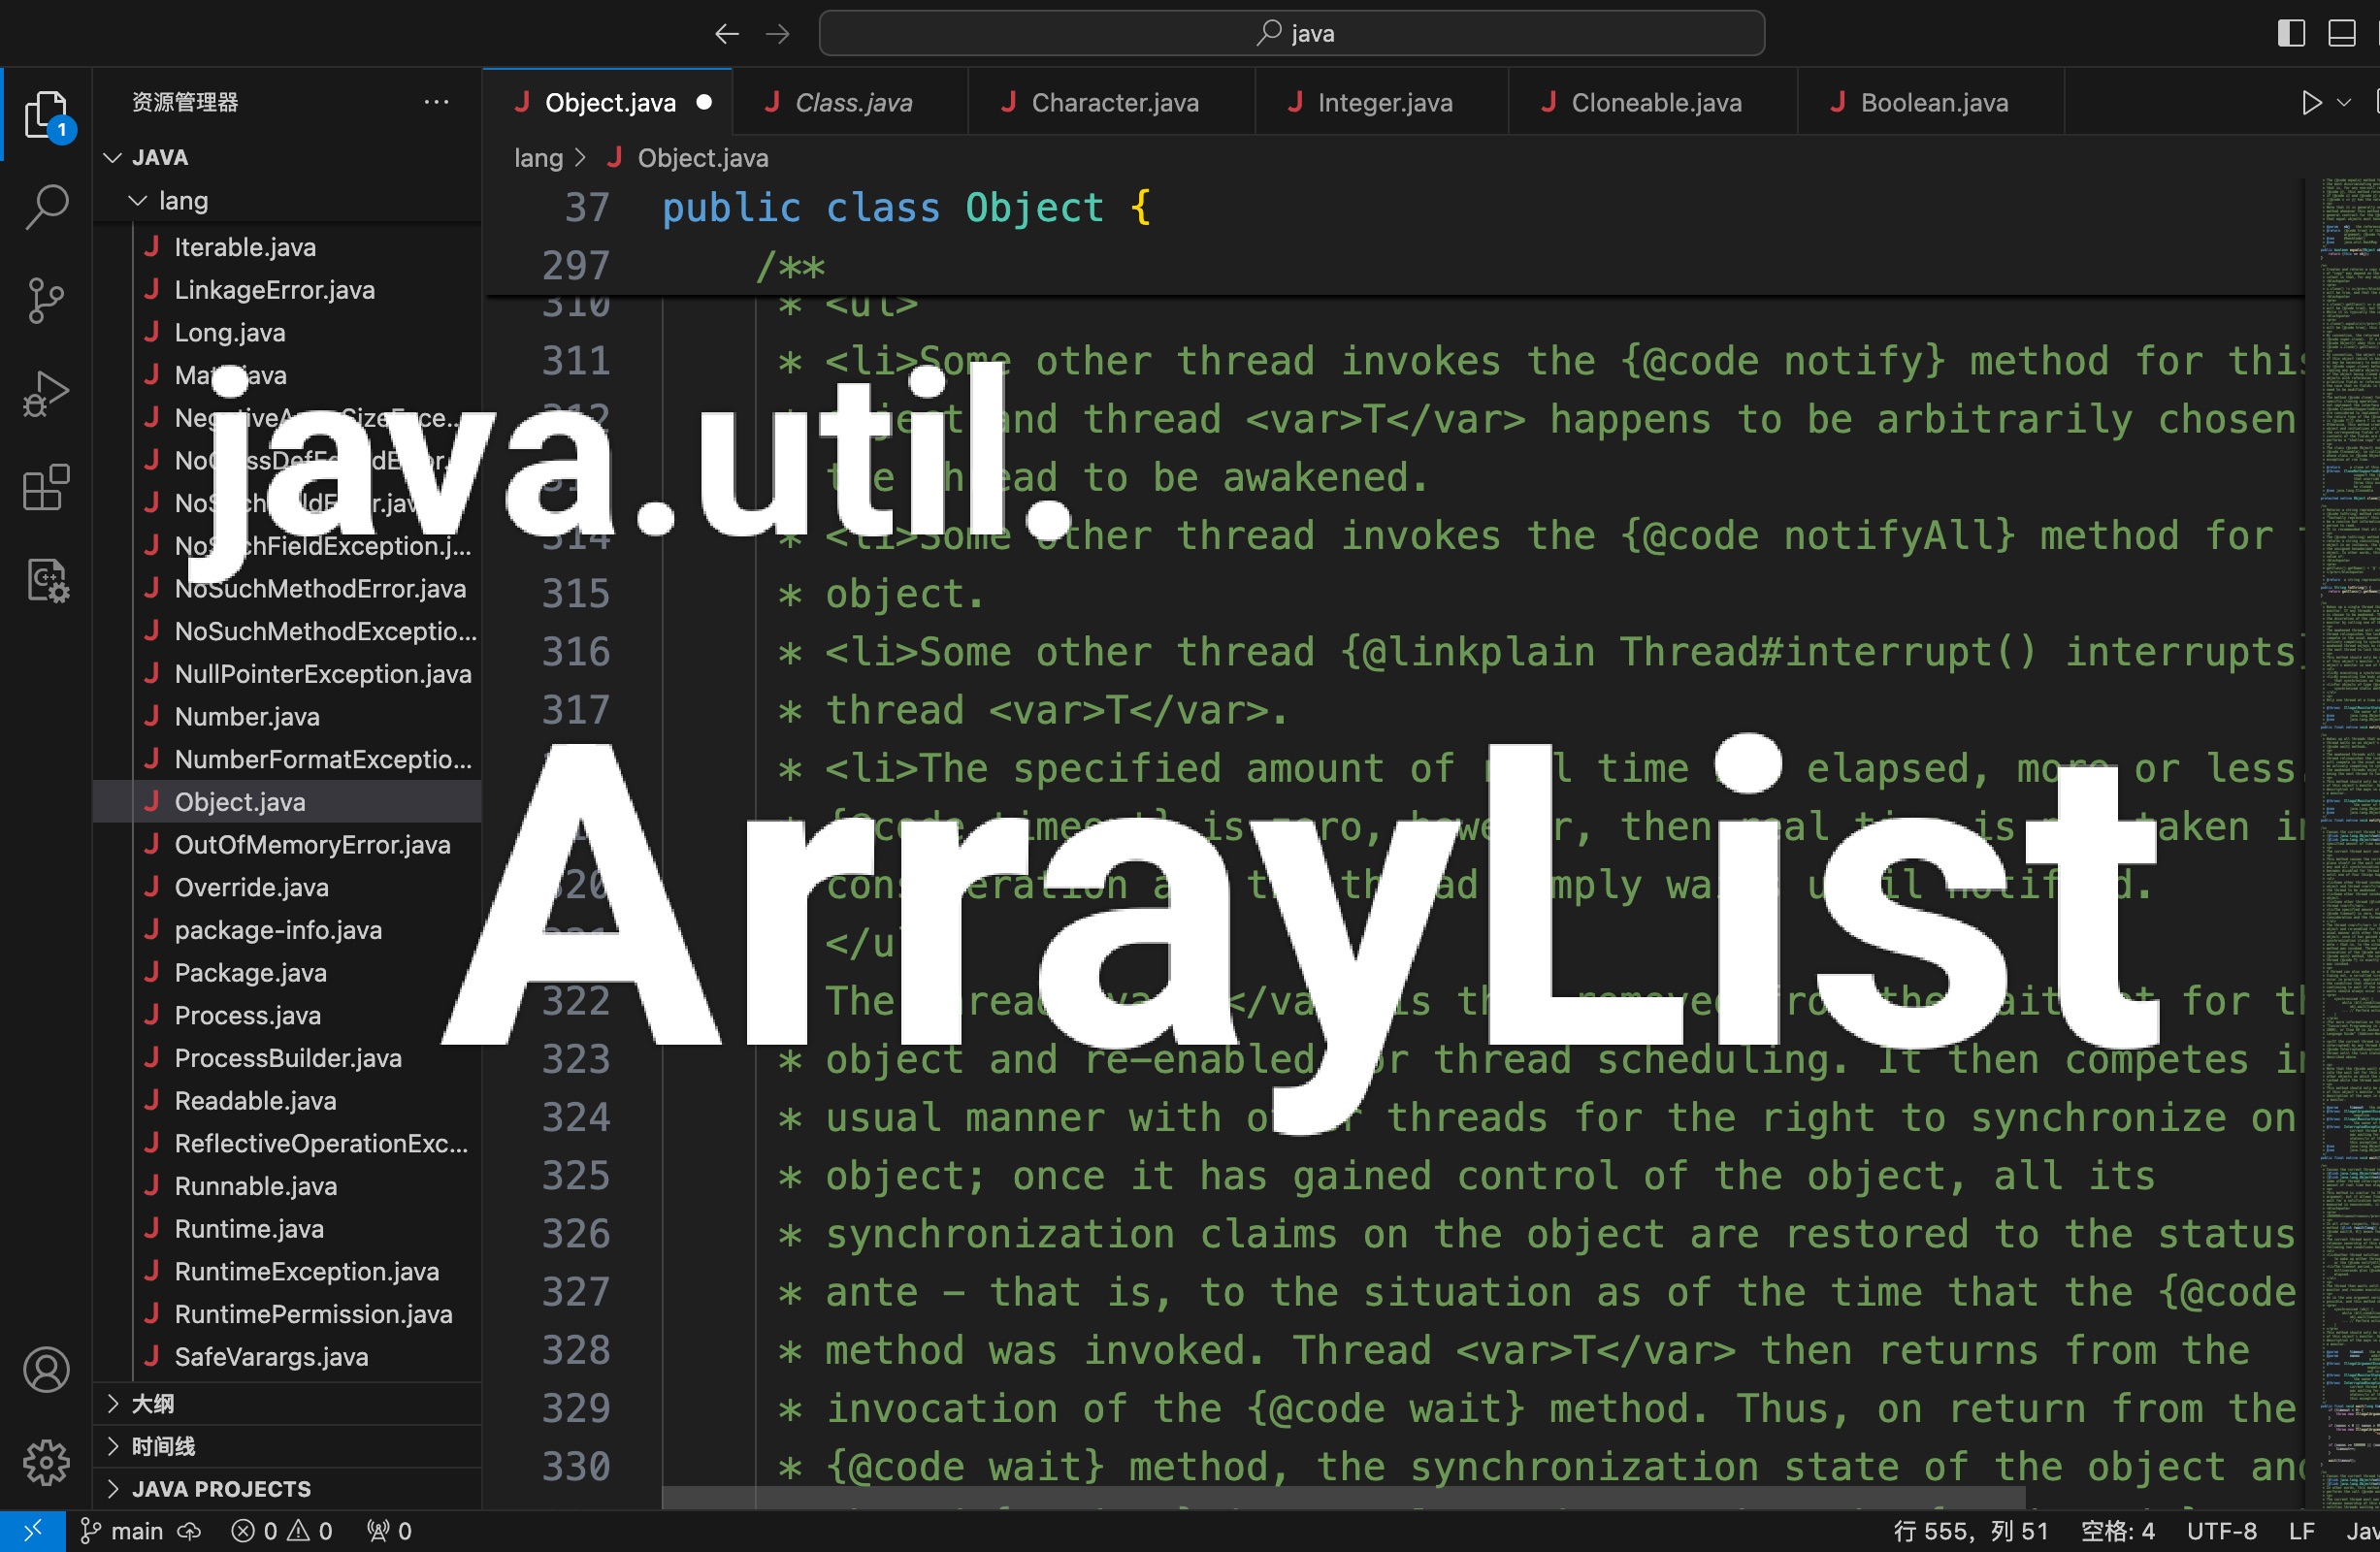Open the run options dropdown arrow

click(2343, 102)
